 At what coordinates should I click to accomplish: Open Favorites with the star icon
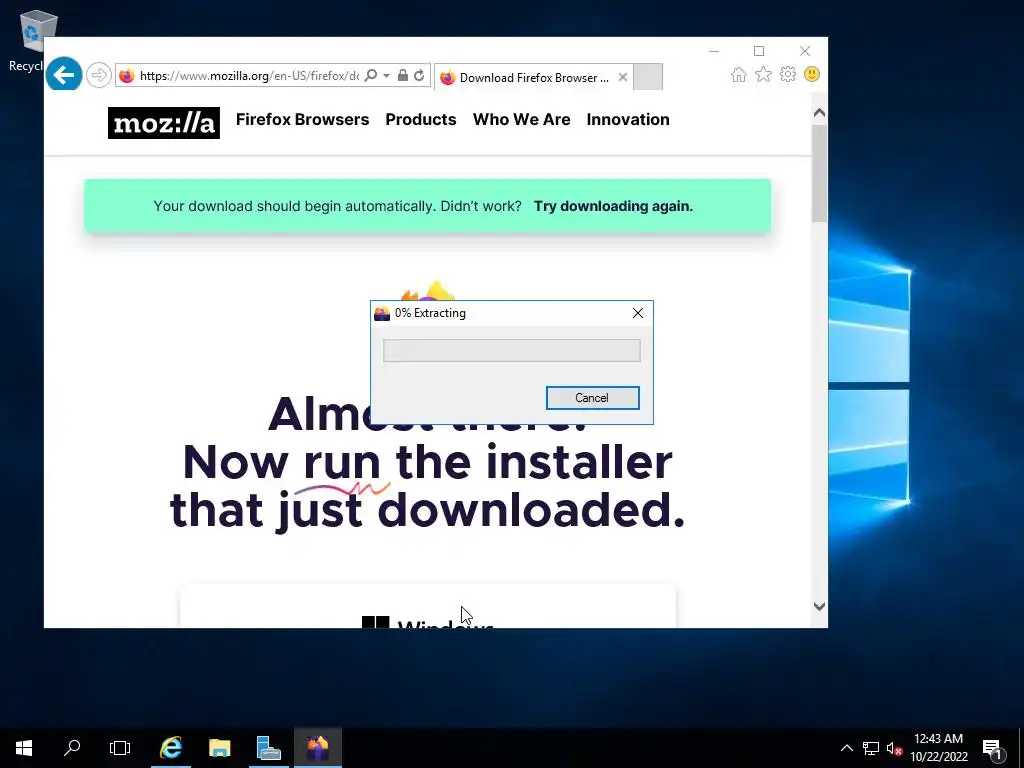point(763,74)
